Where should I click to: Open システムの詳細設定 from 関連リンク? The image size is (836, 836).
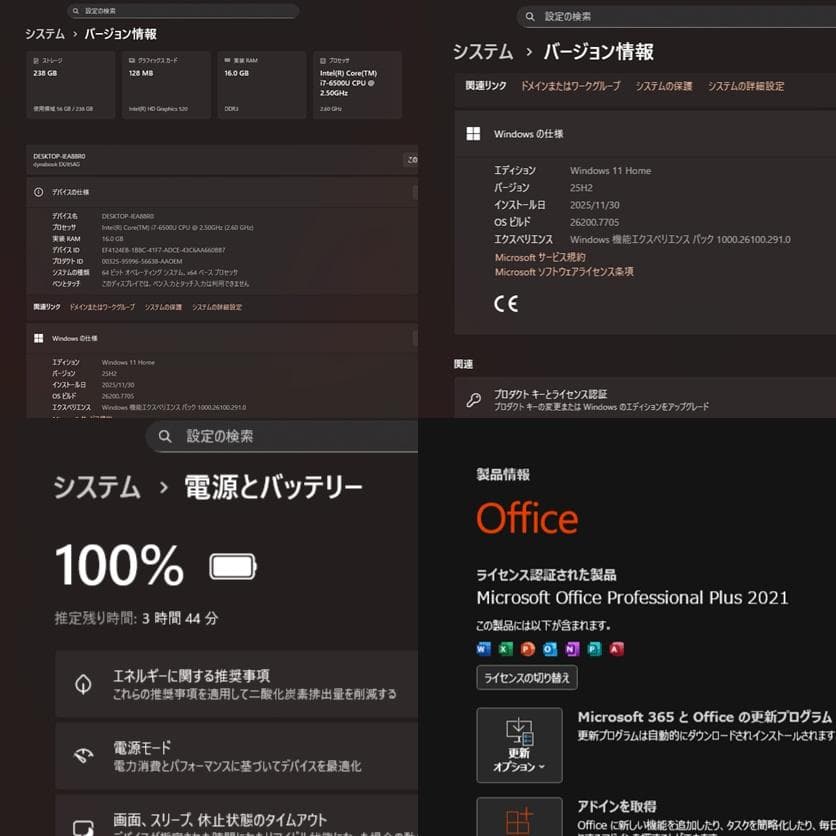pos(747,84)
